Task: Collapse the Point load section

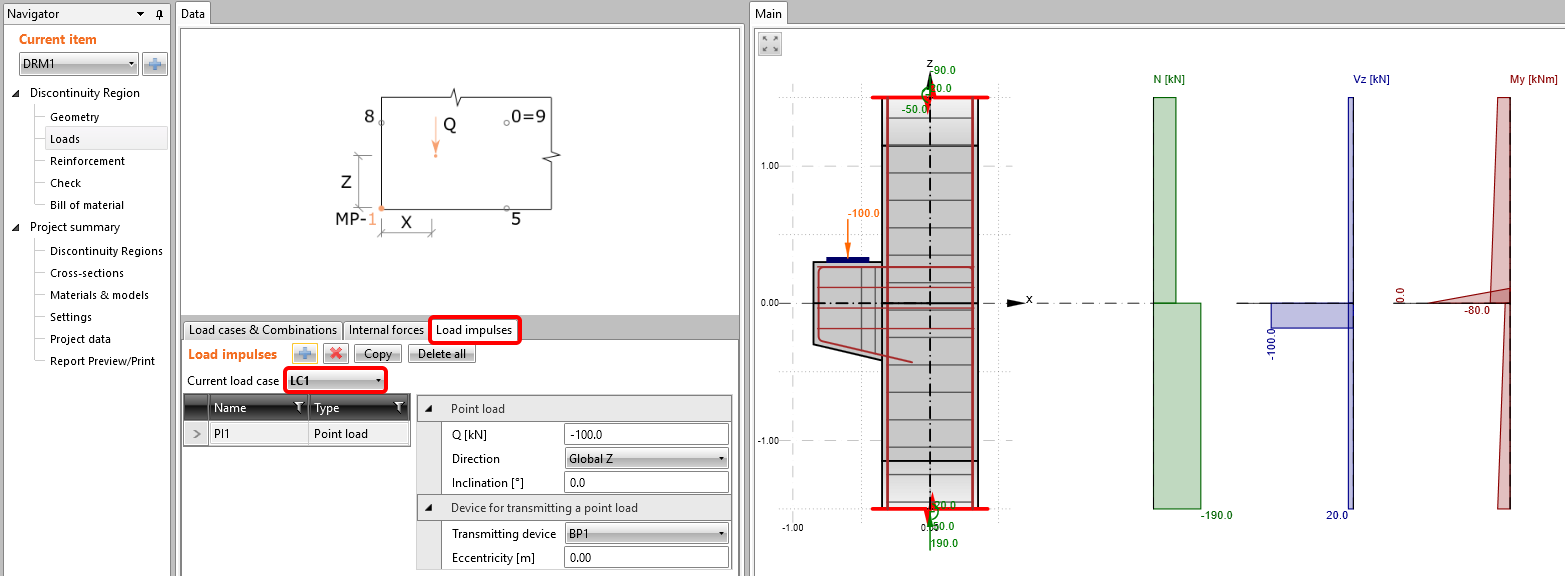Action: (x=429, y=407)
